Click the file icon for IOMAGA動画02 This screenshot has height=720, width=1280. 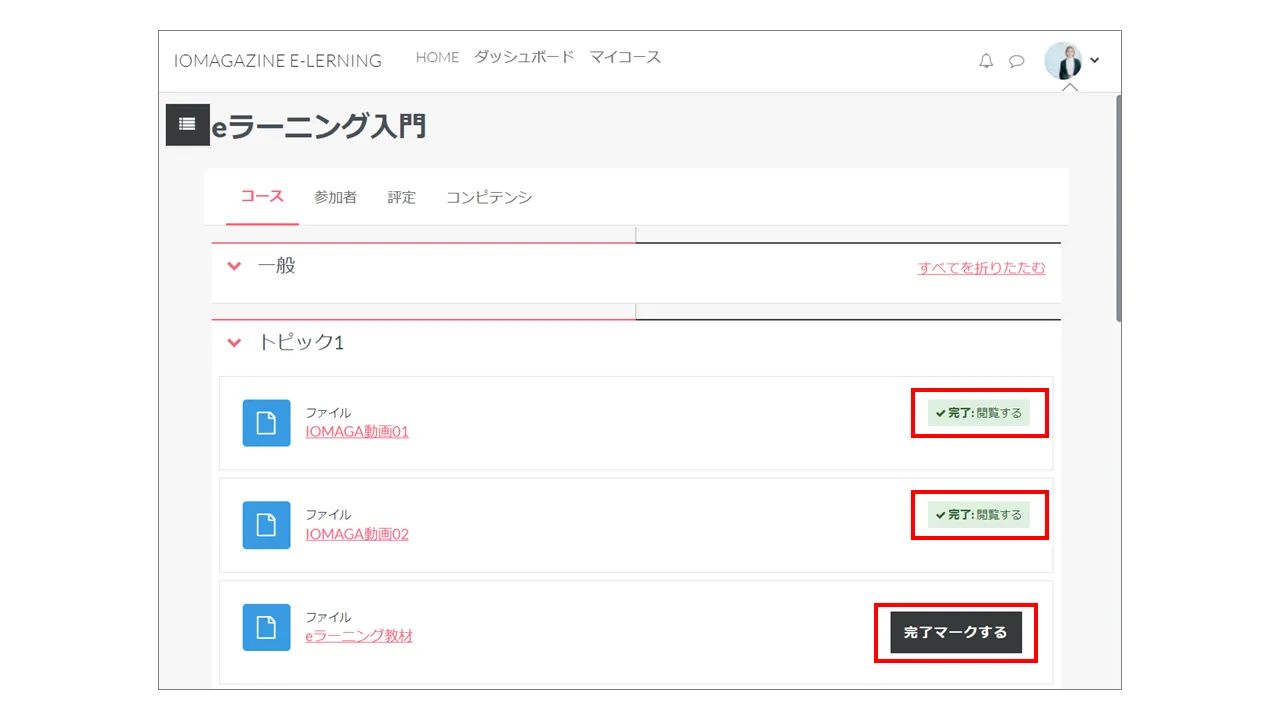266,525
